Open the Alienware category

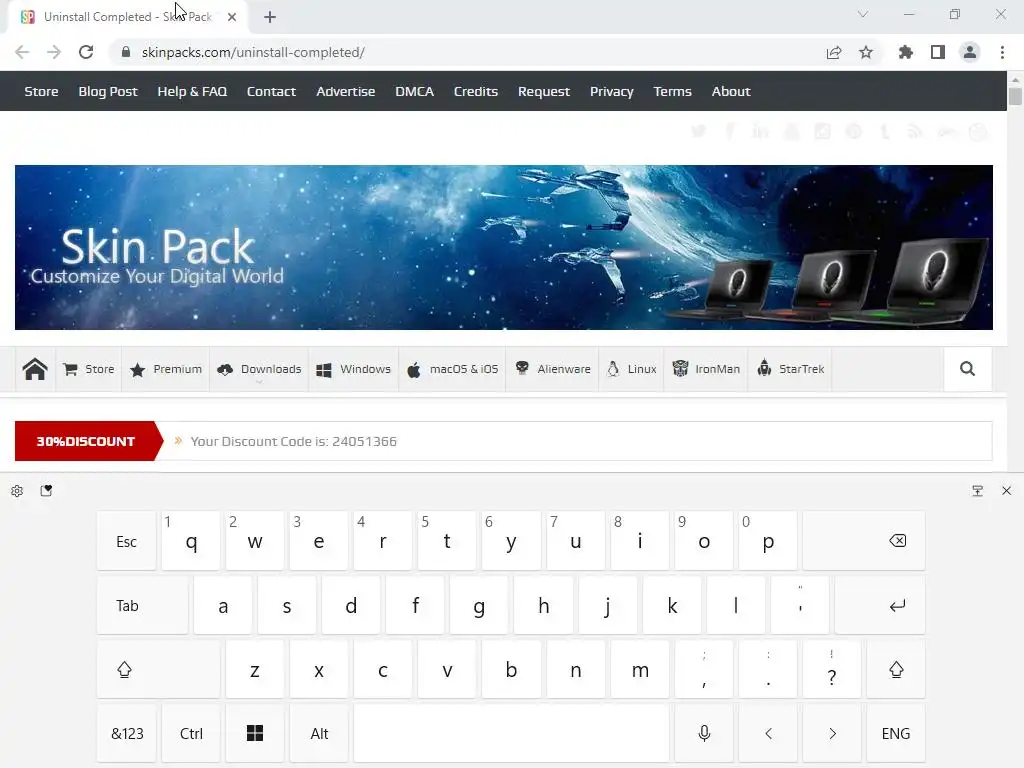[552, 369]
